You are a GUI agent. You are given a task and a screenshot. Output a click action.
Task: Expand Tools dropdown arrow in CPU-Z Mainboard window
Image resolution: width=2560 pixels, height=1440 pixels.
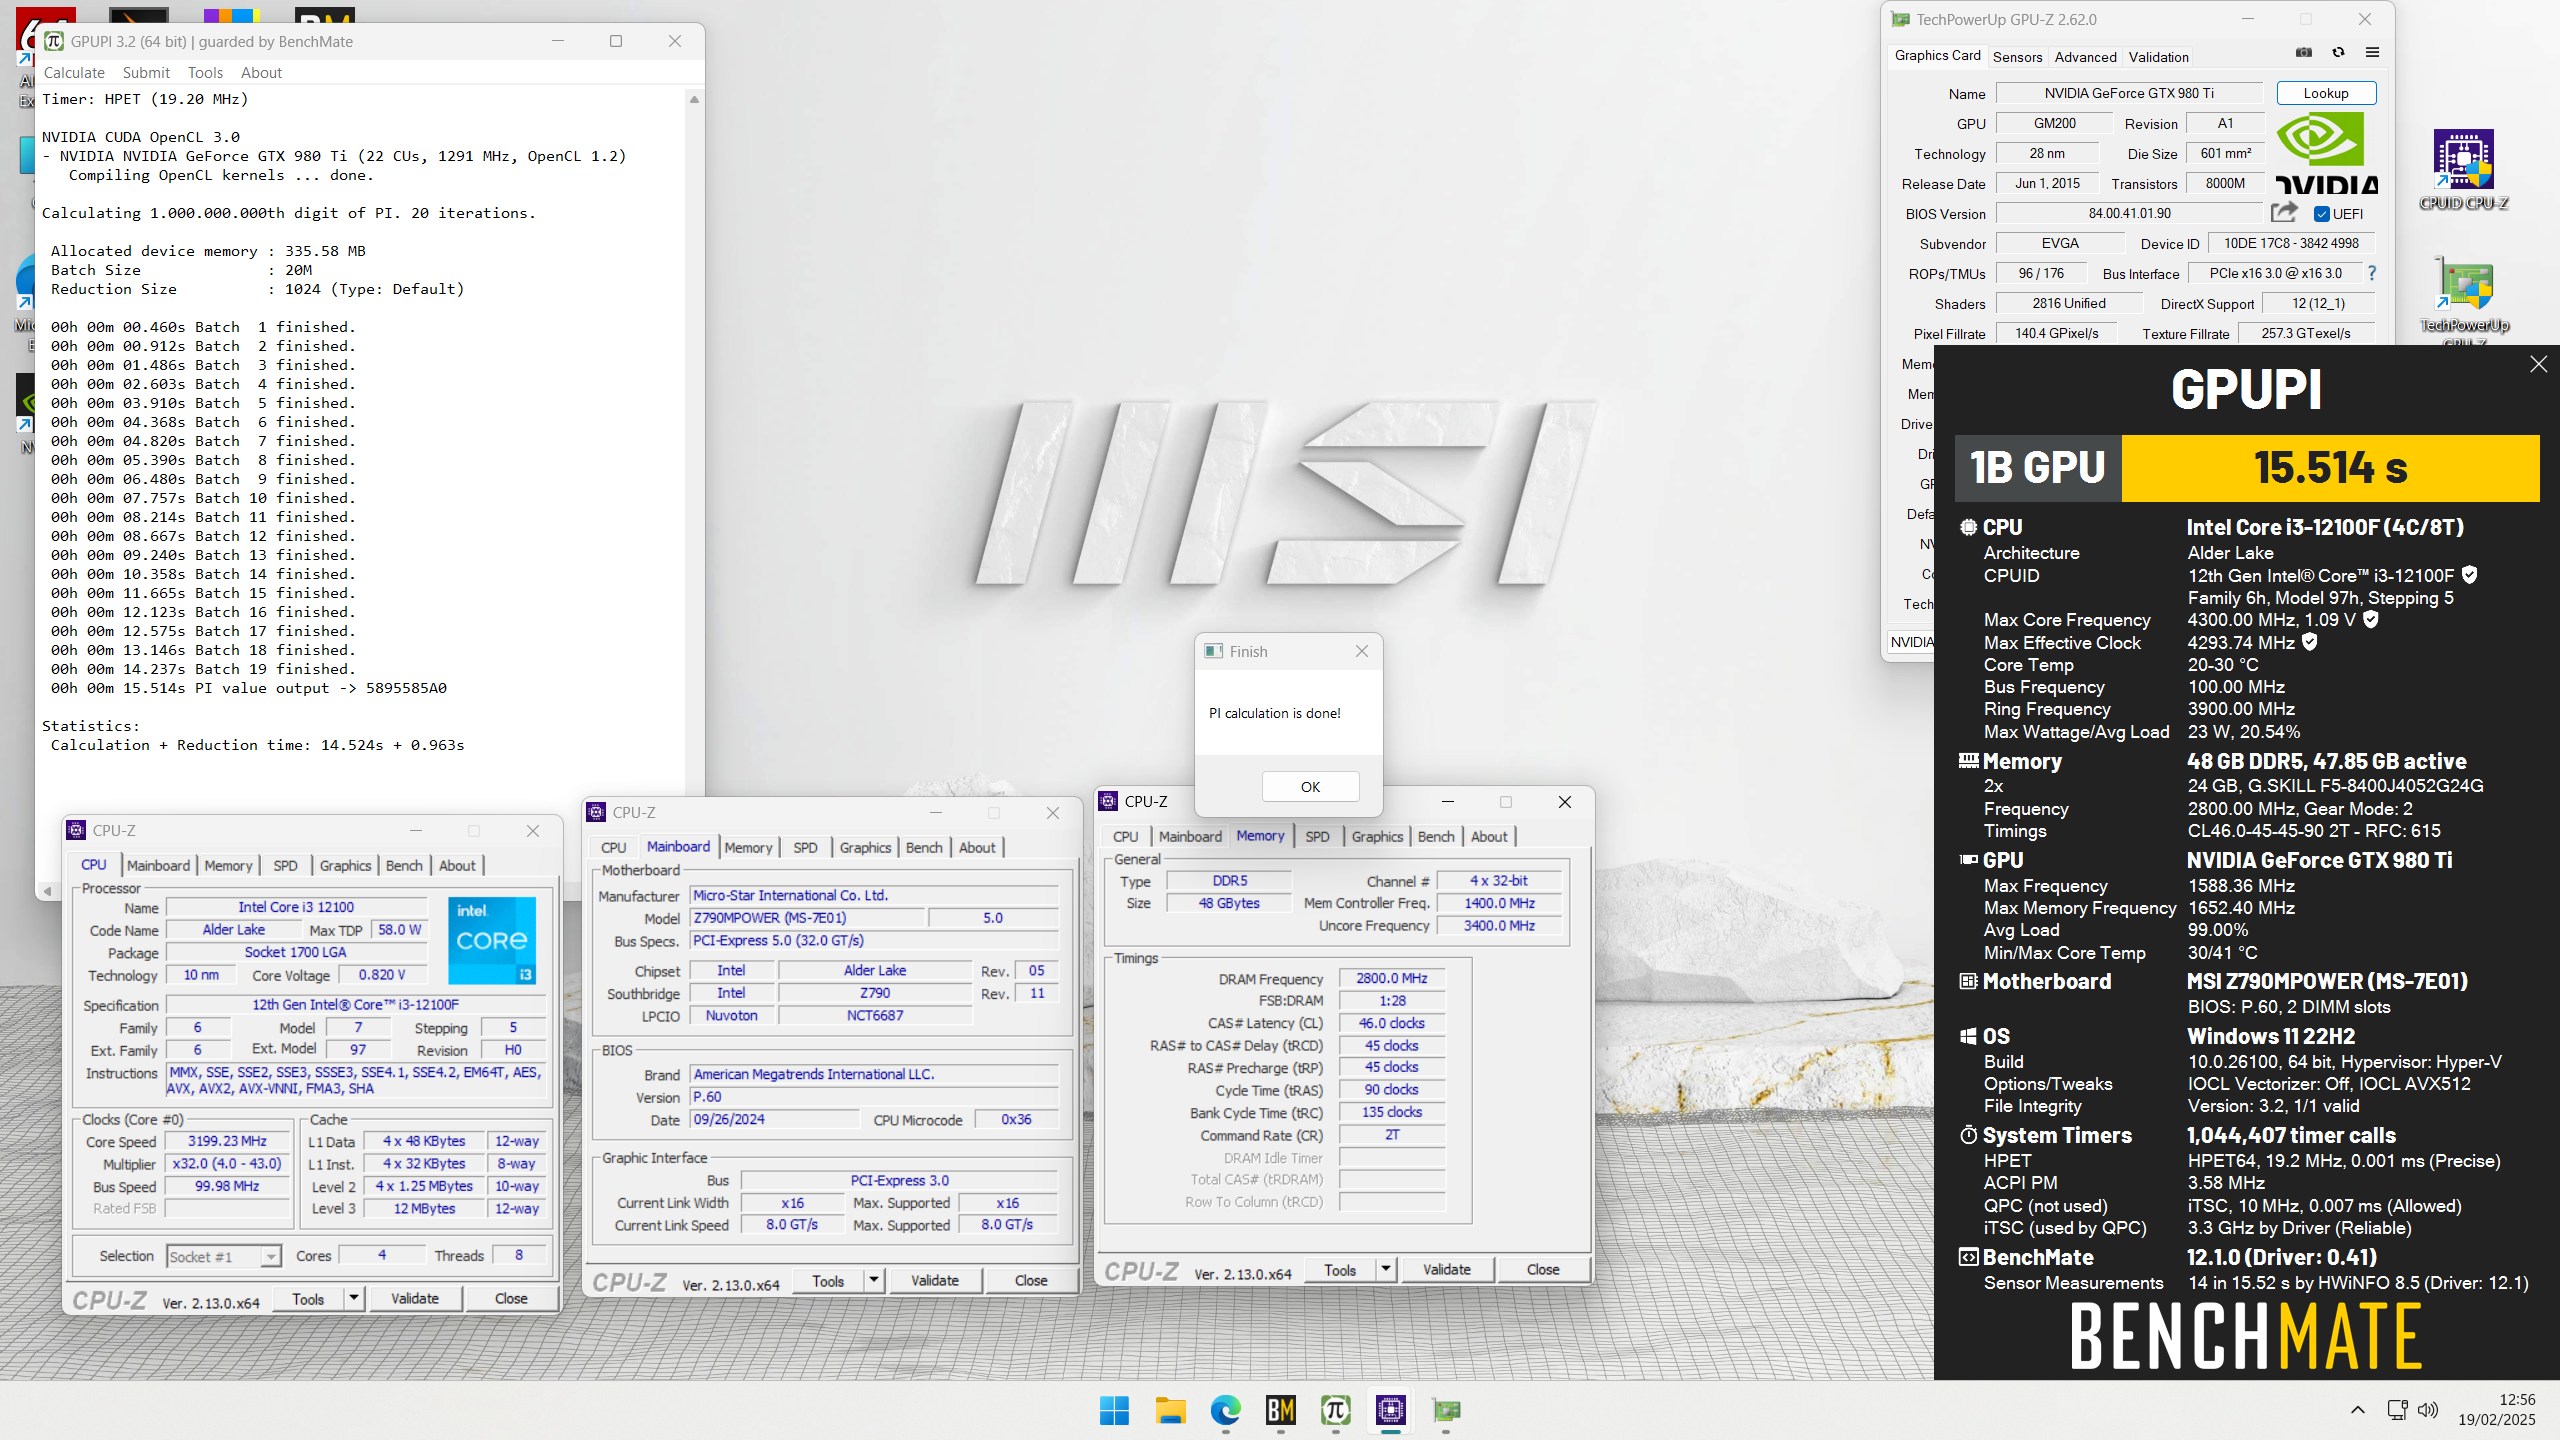(x=873, y=1280)
